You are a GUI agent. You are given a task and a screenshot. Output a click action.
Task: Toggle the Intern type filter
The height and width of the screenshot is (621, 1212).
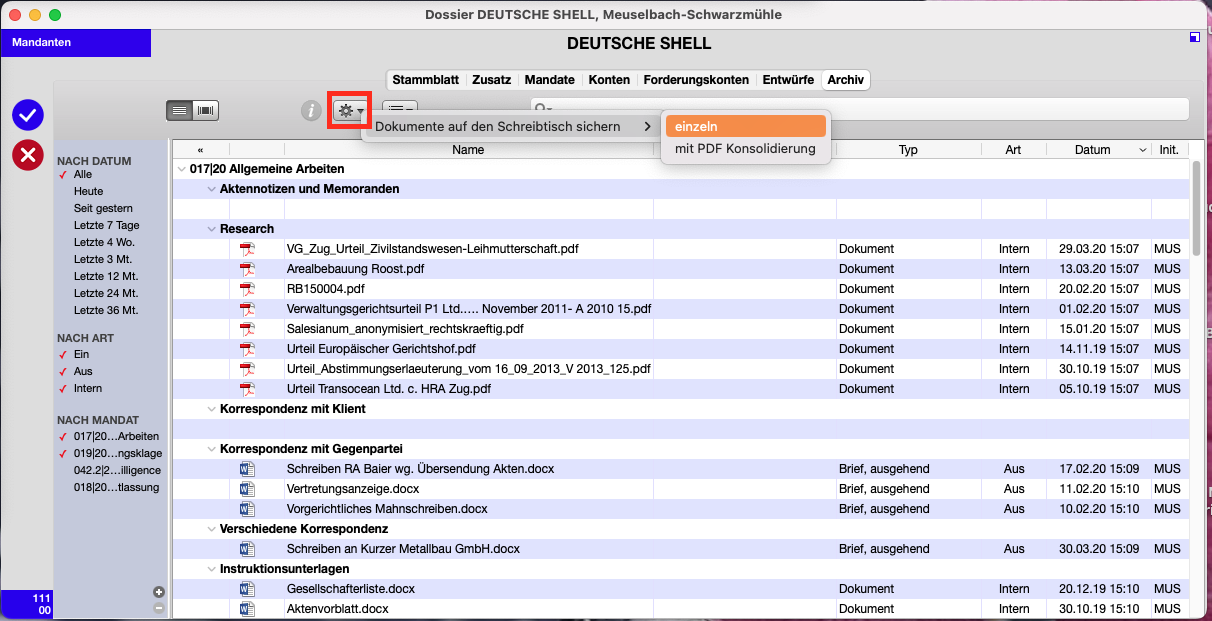(88, 388)
